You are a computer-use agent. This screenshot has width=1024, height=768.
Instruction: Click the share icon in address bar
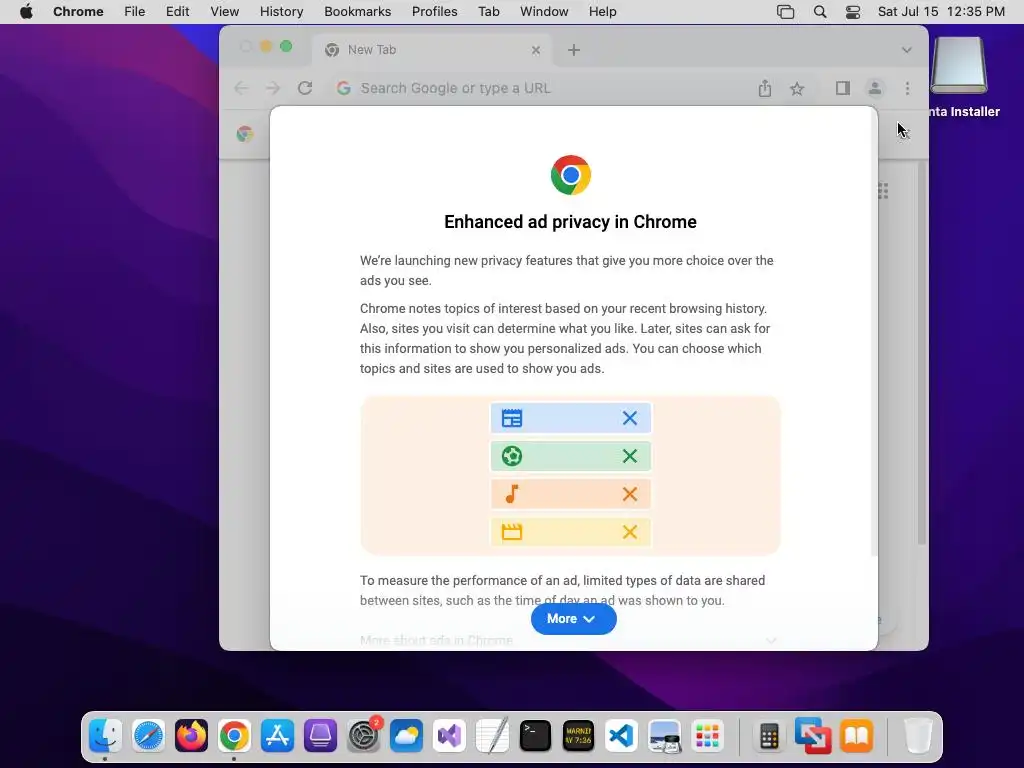pyautogui.click(x=765, y=88)
